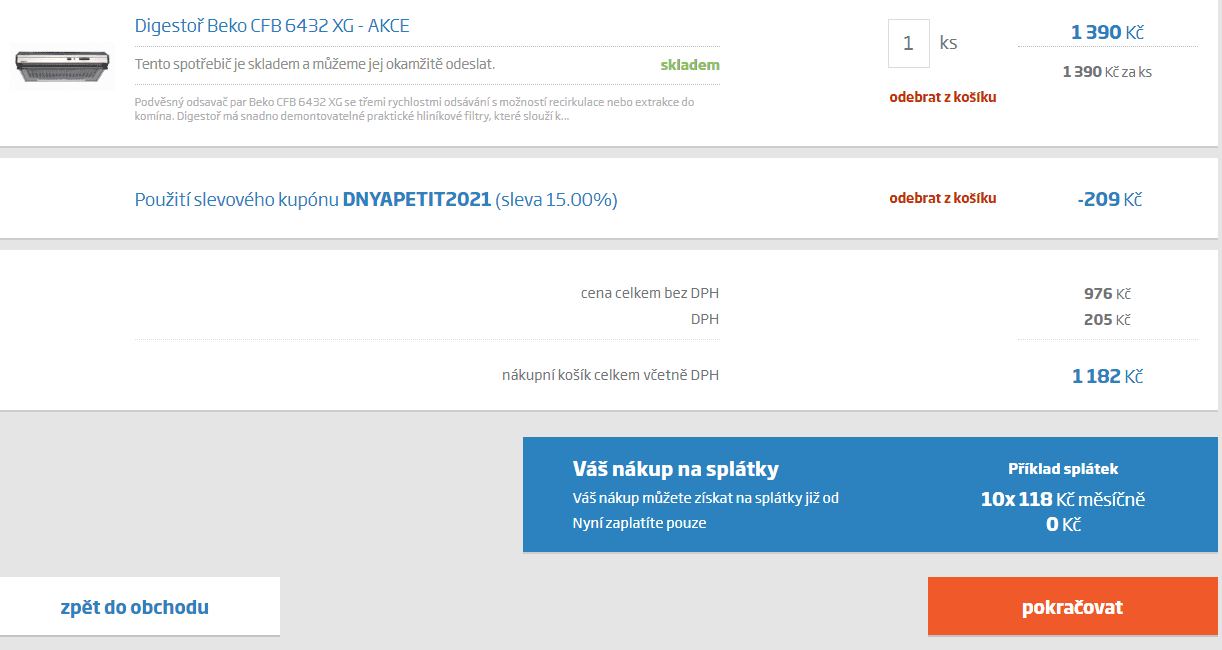
Task: Click the pokračovat button
Action: pos(1072,606)
